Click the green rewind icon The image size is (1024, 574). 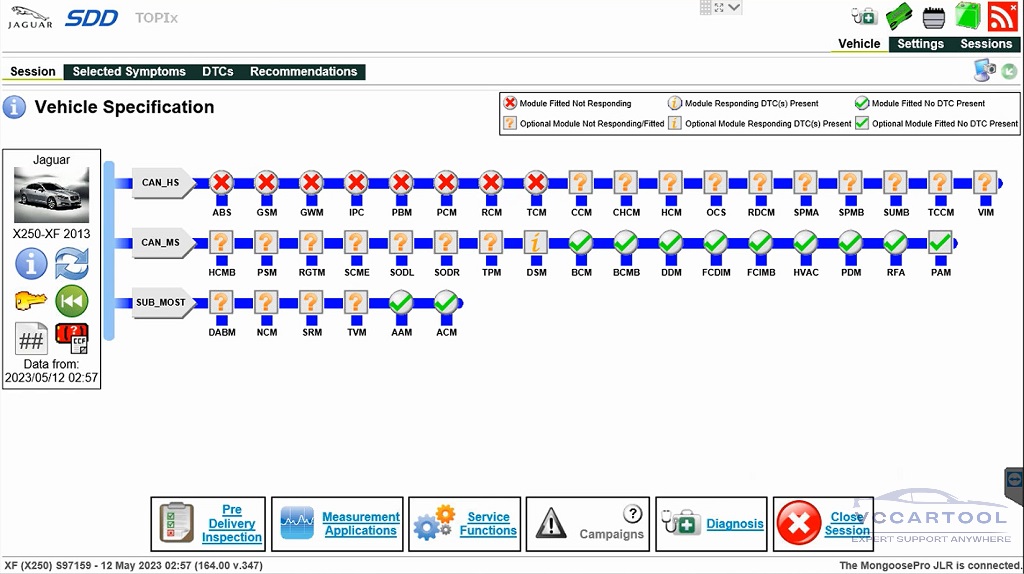pos(71,300)
